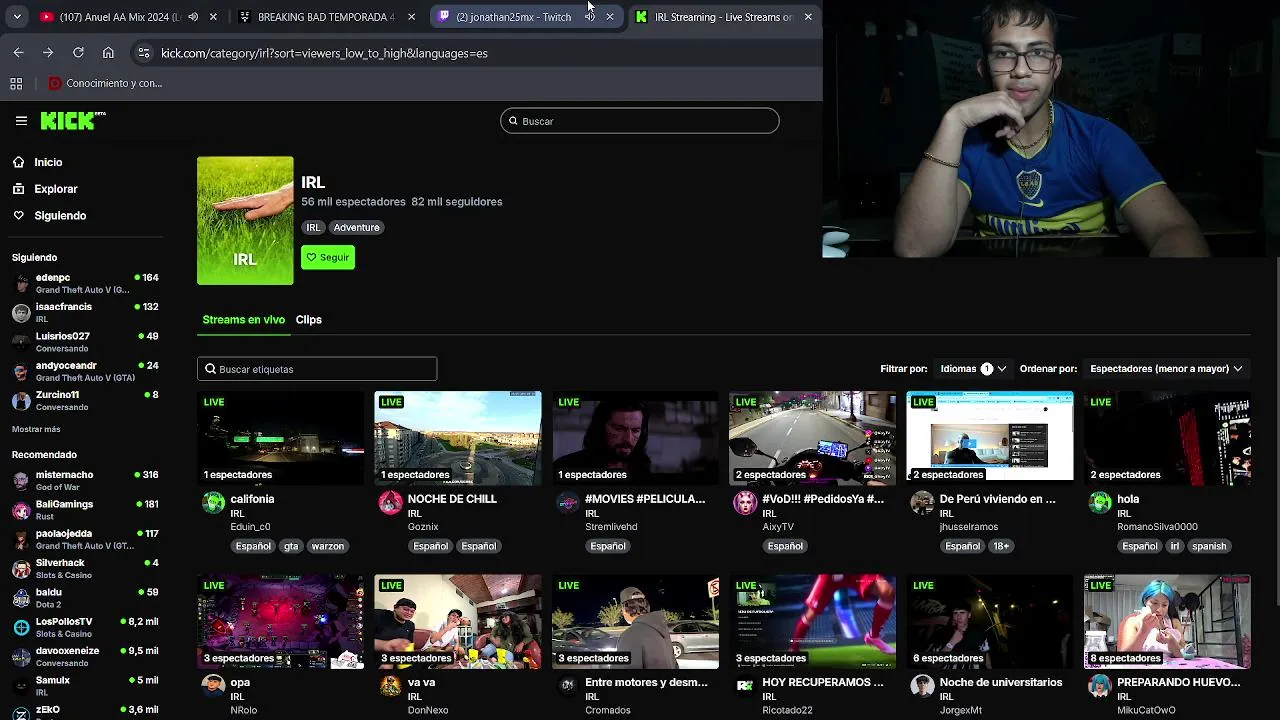The height and width of the screenshot is (720, 1280).
Task: Open Inicio in the sidebar
Action: [48, 162]
